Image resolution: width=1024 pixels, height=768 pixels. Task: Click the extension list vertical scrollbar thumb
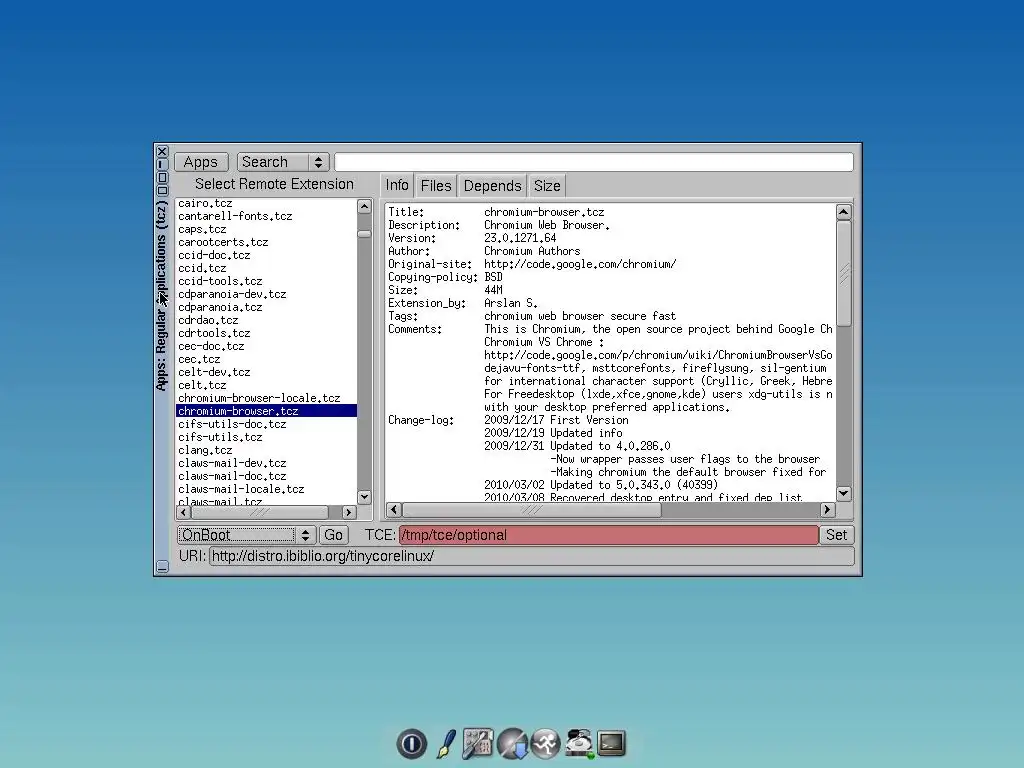(x=364, y=234)
